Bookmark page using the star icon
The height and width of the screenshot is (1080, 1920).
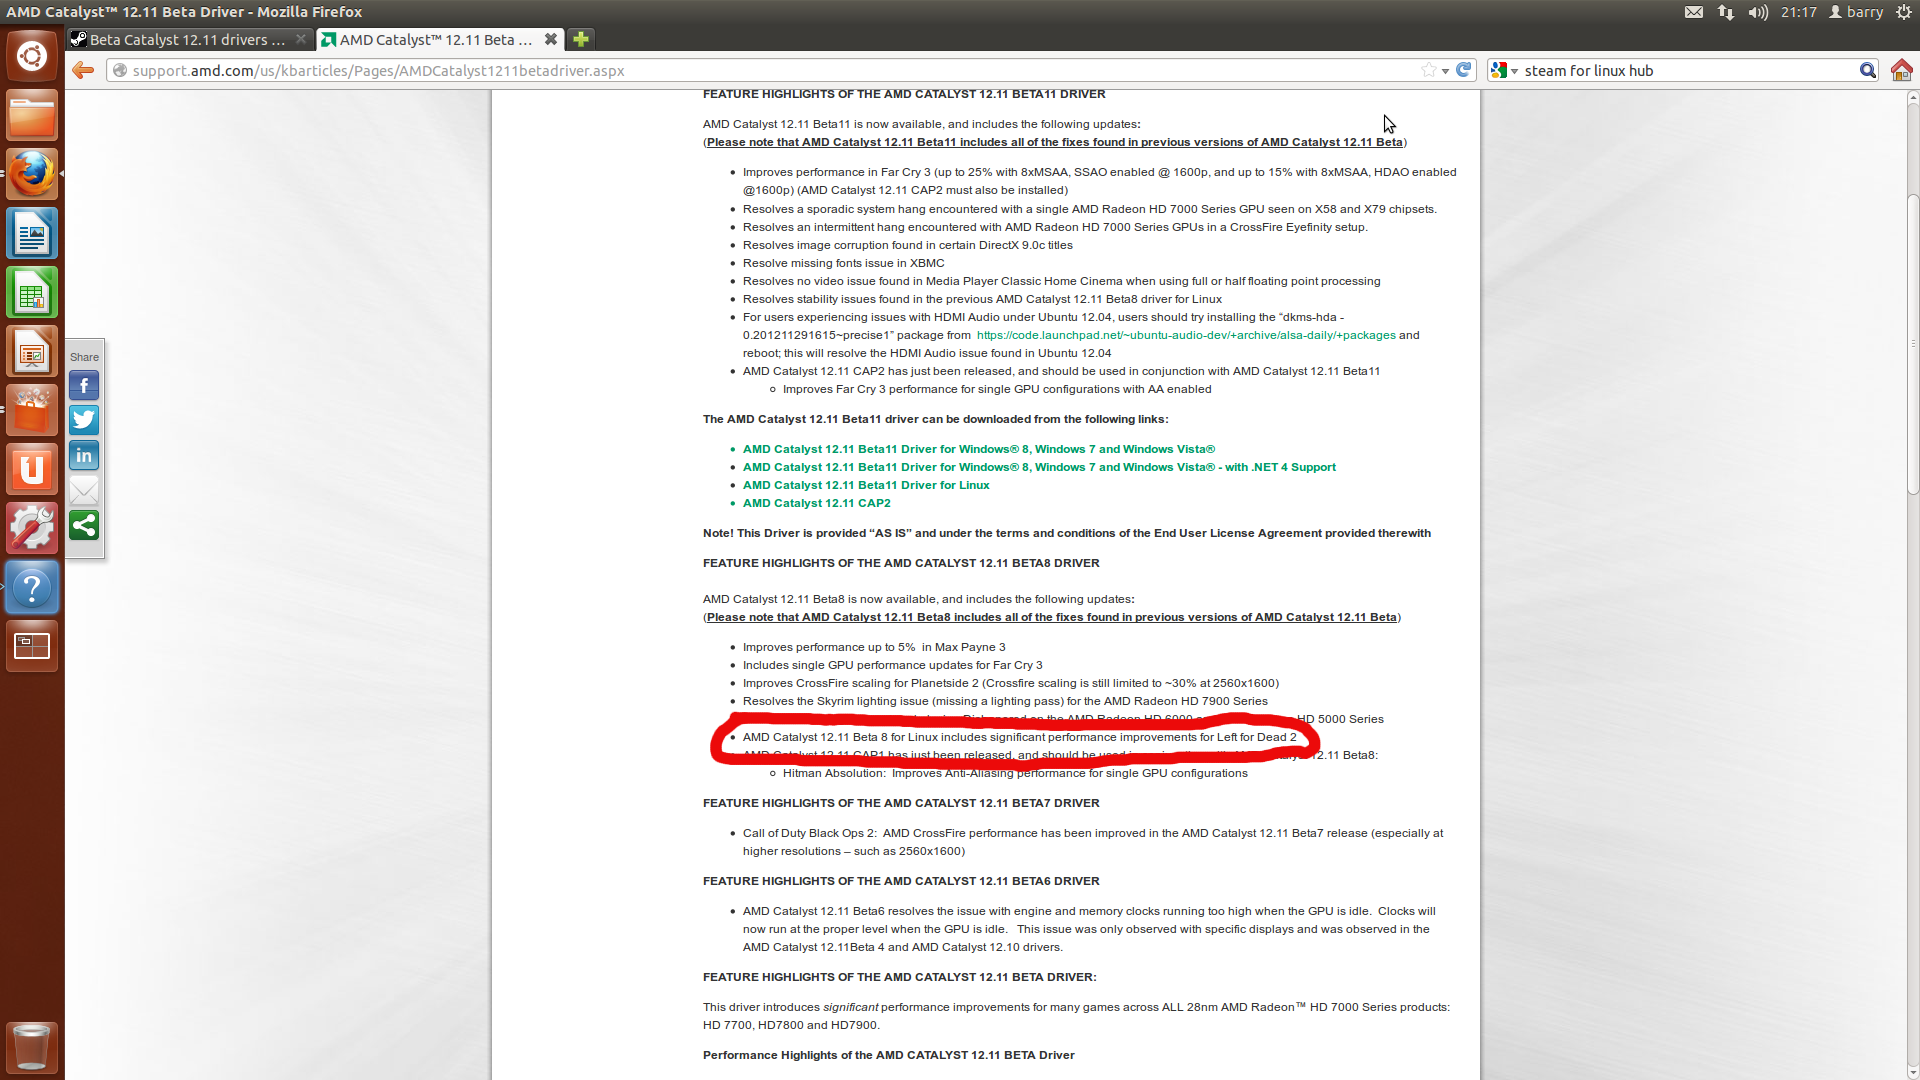click(1428, 70)
